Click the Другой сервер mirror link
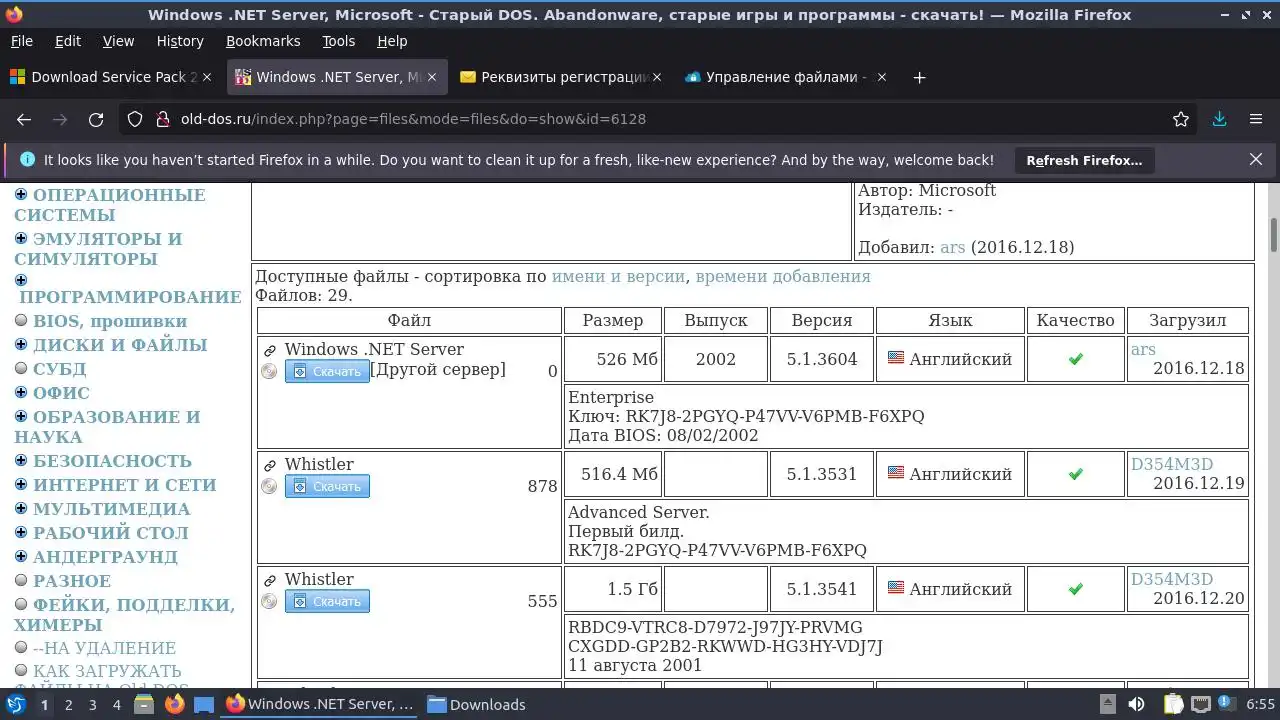This screenshot has width=1280, height=720. [x=438, y=370]
